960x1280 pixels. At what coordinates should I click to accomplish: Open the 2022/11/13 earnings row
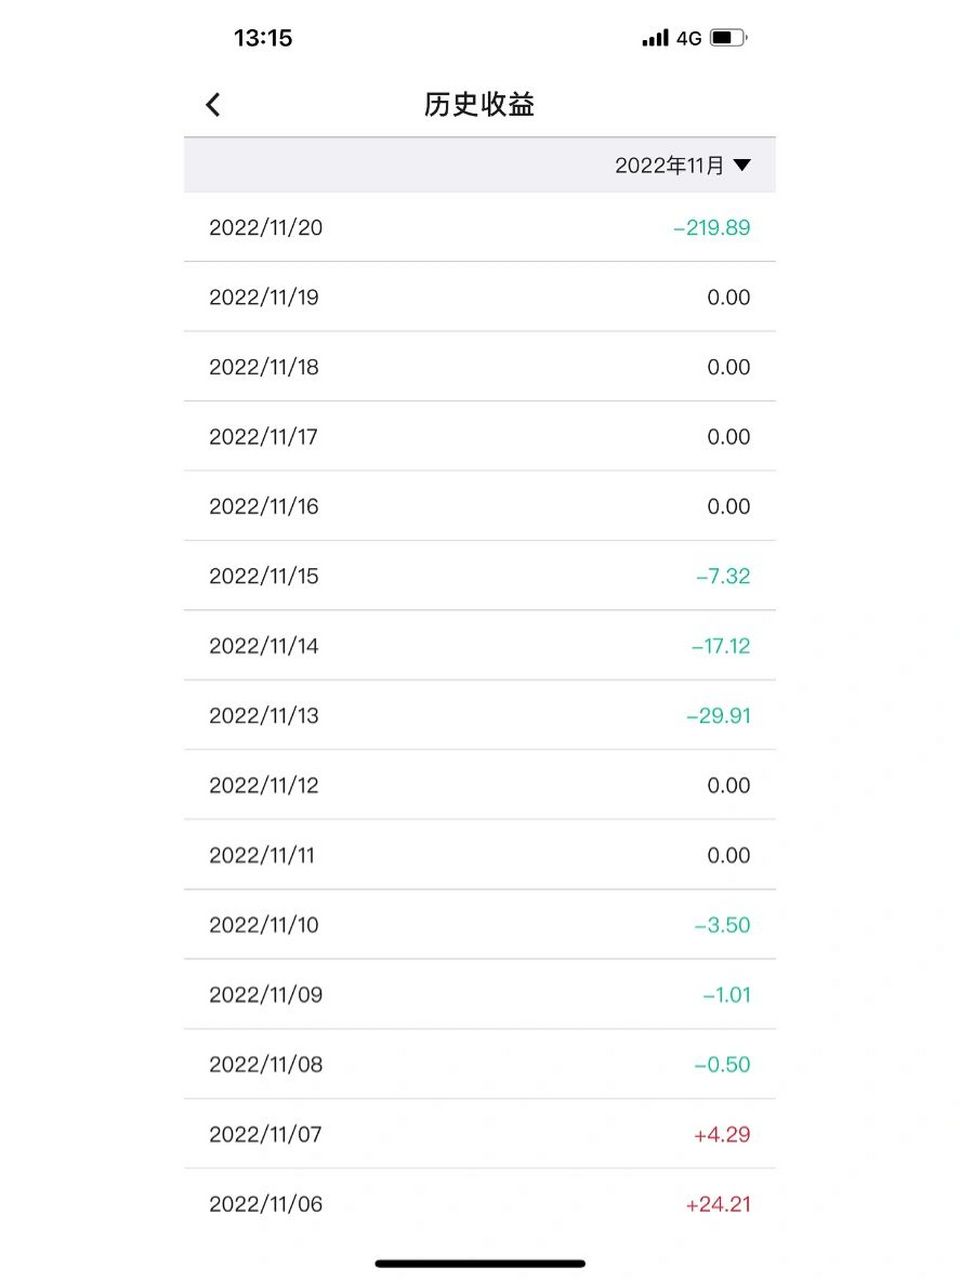tap(480, 715)
